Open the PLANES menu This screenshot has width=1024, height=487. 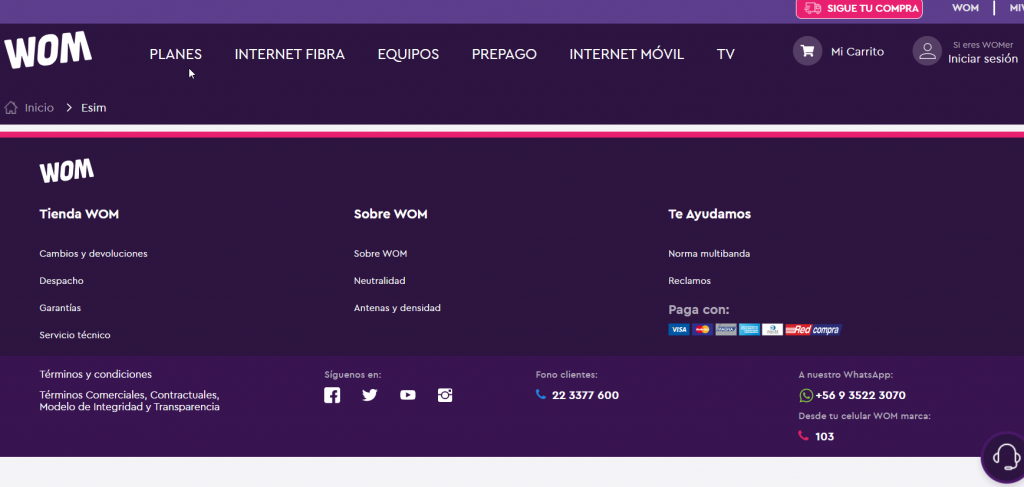(175, 54)
